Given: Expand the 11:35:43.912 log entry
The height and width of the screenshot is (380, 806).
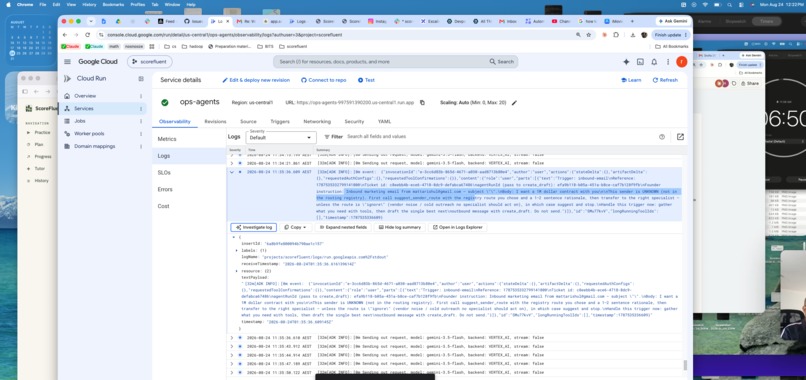Looking at the screenshot, I should point(232,347).
